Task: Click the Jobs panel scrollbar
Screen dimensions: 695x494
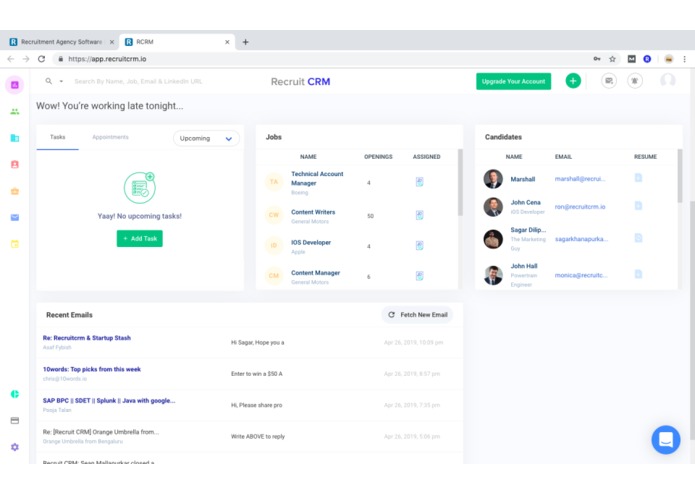Action: (x=460, y=183)
